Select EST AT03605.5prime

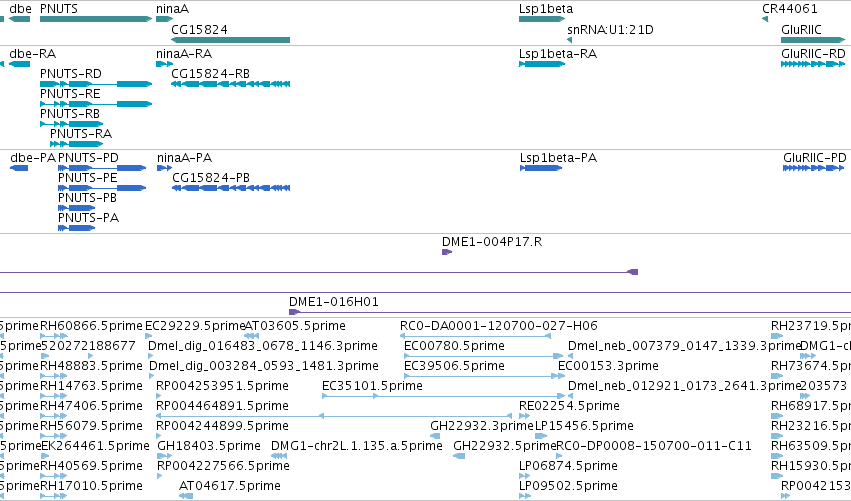295,326
